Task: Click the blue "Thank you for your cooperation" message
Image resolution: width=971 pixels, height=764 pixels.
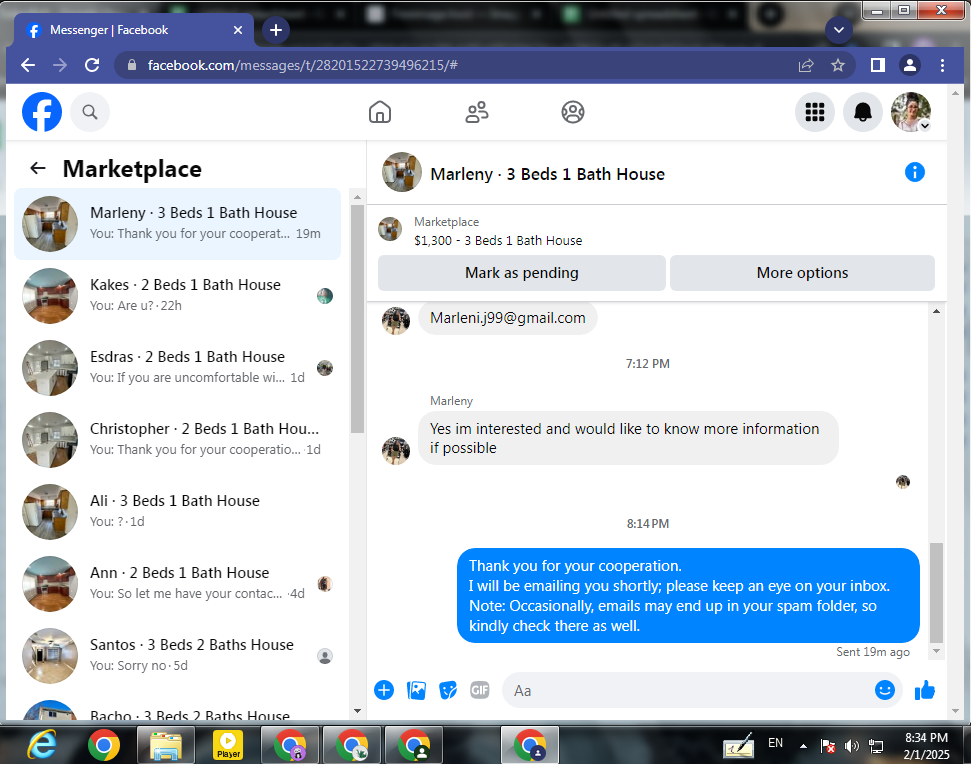Action: [x=688, y=596]
